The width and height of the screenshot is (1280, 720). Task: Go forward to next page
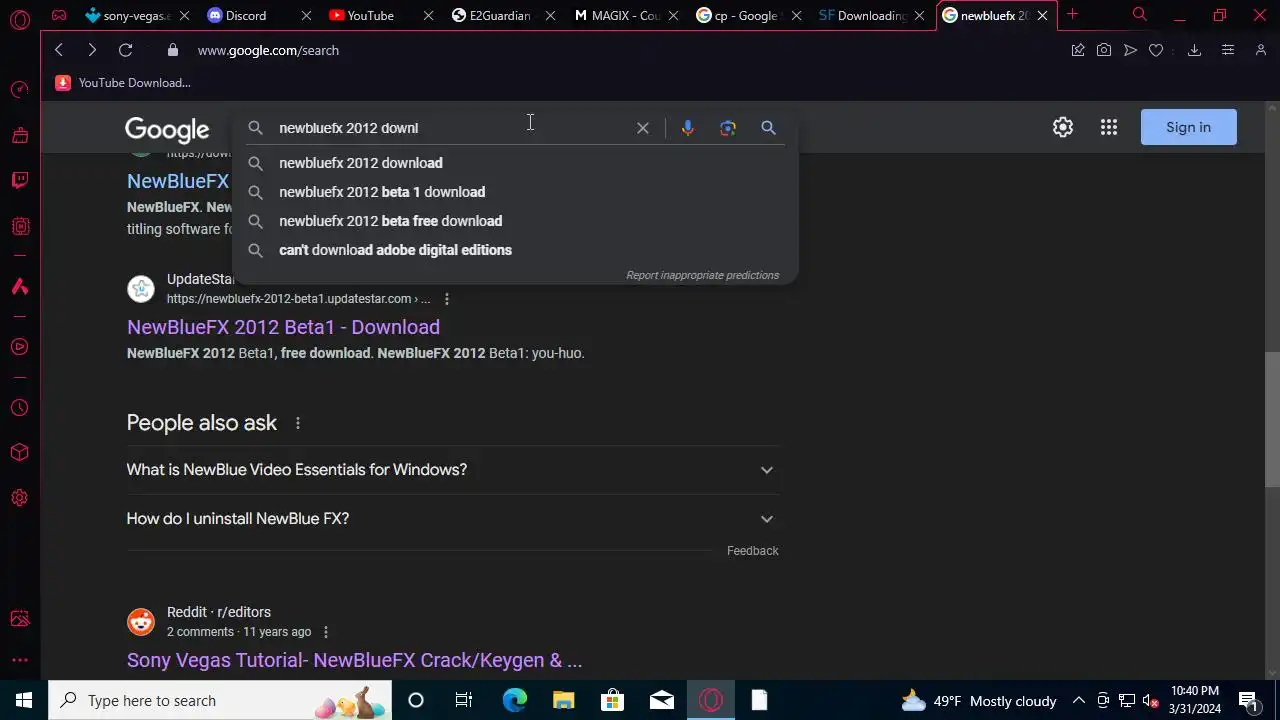coord(92,50)
